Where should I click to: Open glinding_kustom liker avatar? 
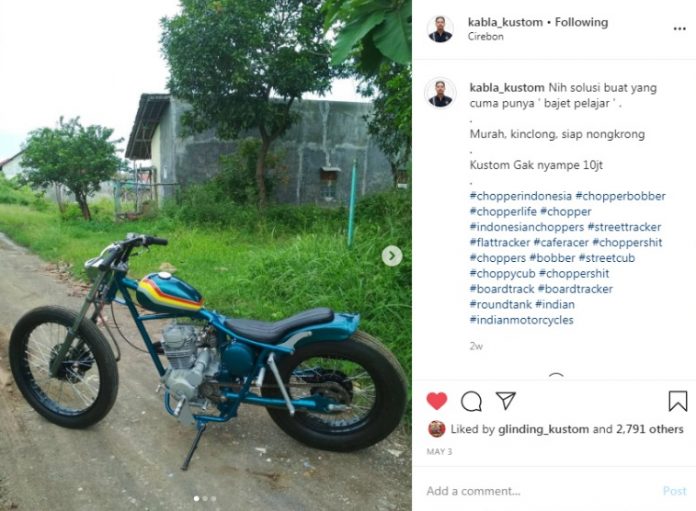[x=437, y=429]
